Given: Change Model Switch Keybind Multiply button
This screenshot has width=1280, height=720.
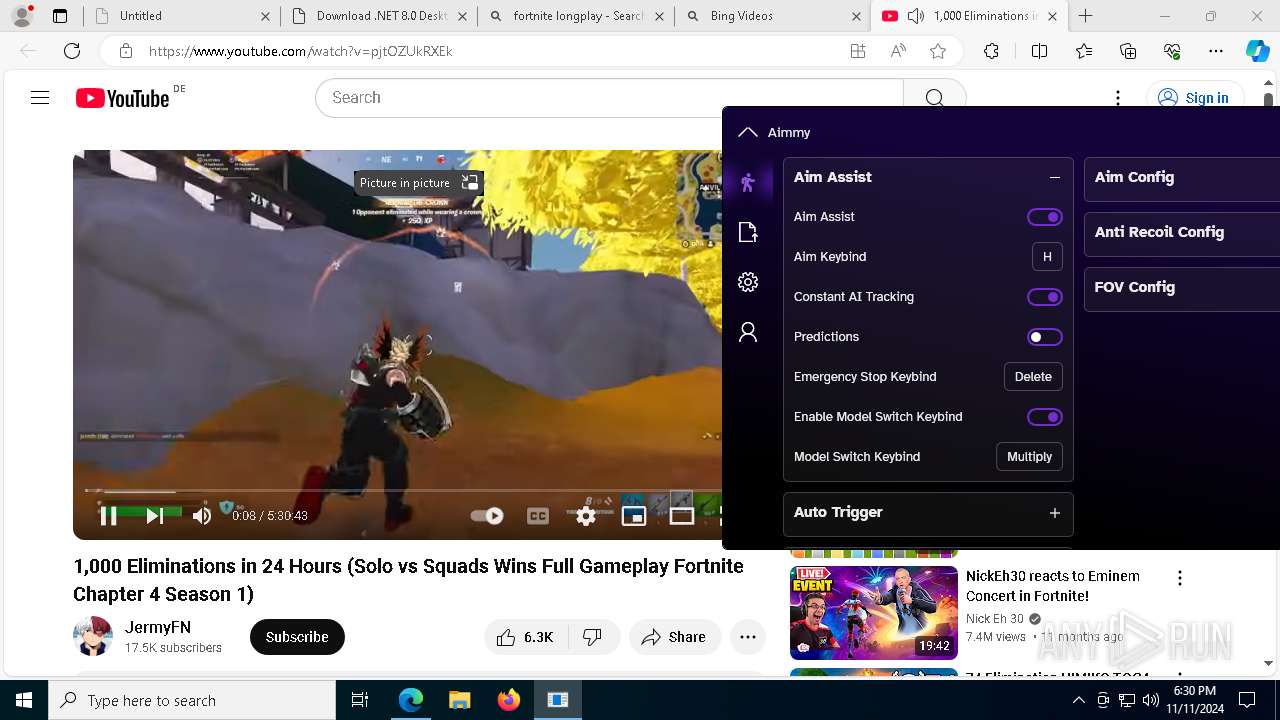Looking at the screenshot, I should click(x=1029, y=457).
